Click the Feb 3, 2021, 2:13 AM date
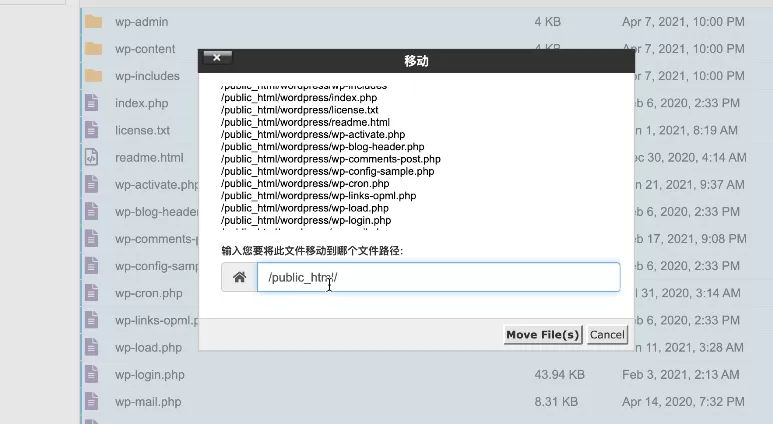 click(680, 375)
